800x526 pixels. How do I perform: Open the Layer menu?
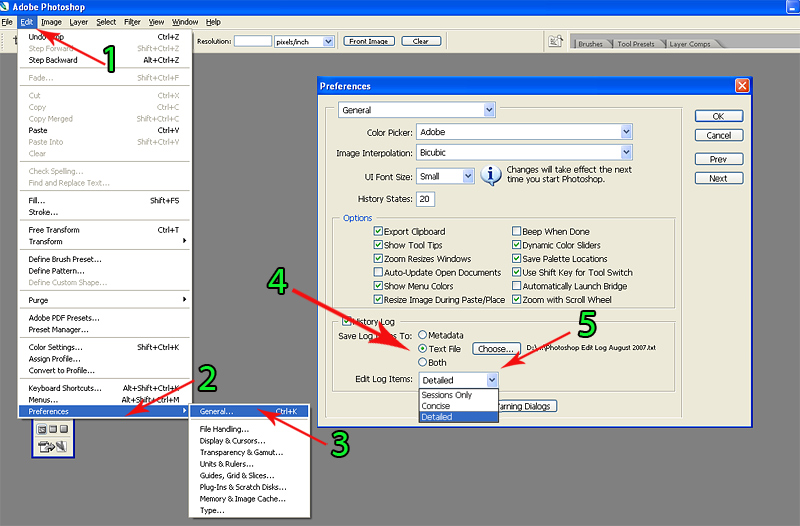79,22
